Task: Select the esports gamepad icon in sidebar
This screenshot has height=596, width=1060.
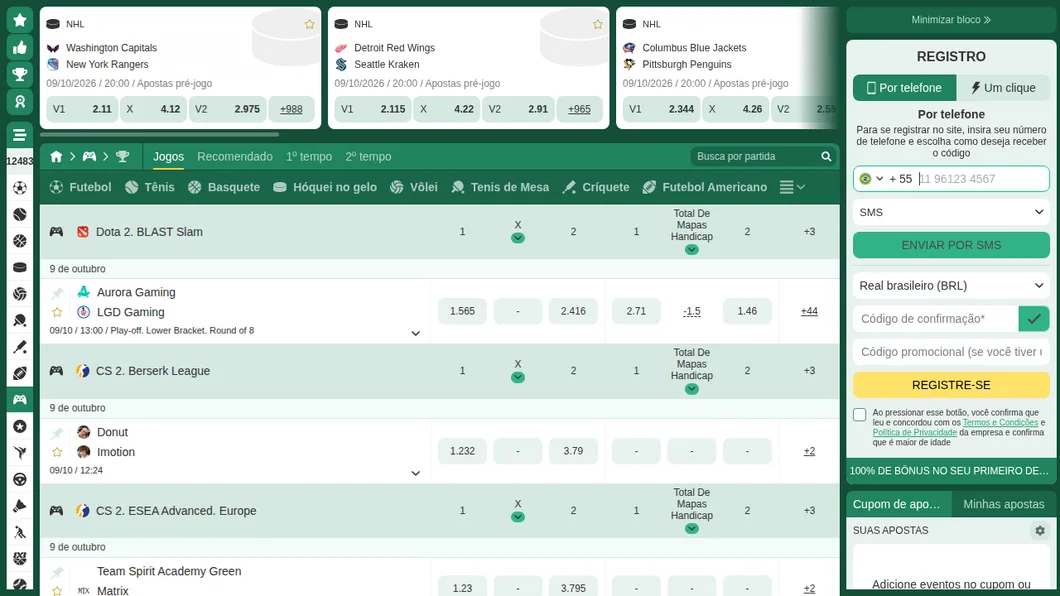Action: pyautogui.click(x=20, y=400)
